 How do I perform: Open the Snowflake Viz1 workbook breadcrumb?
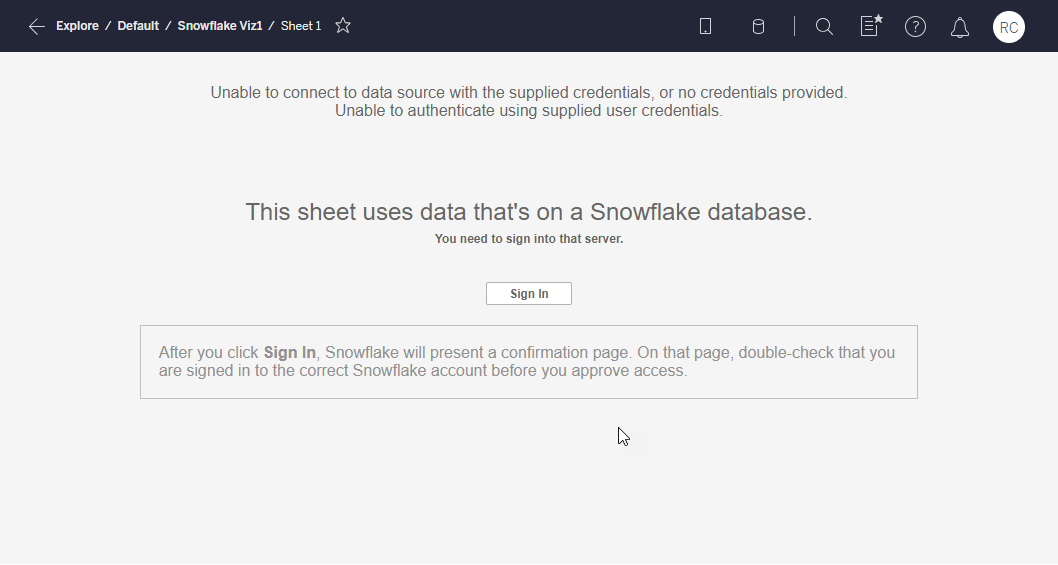(219, 26)
